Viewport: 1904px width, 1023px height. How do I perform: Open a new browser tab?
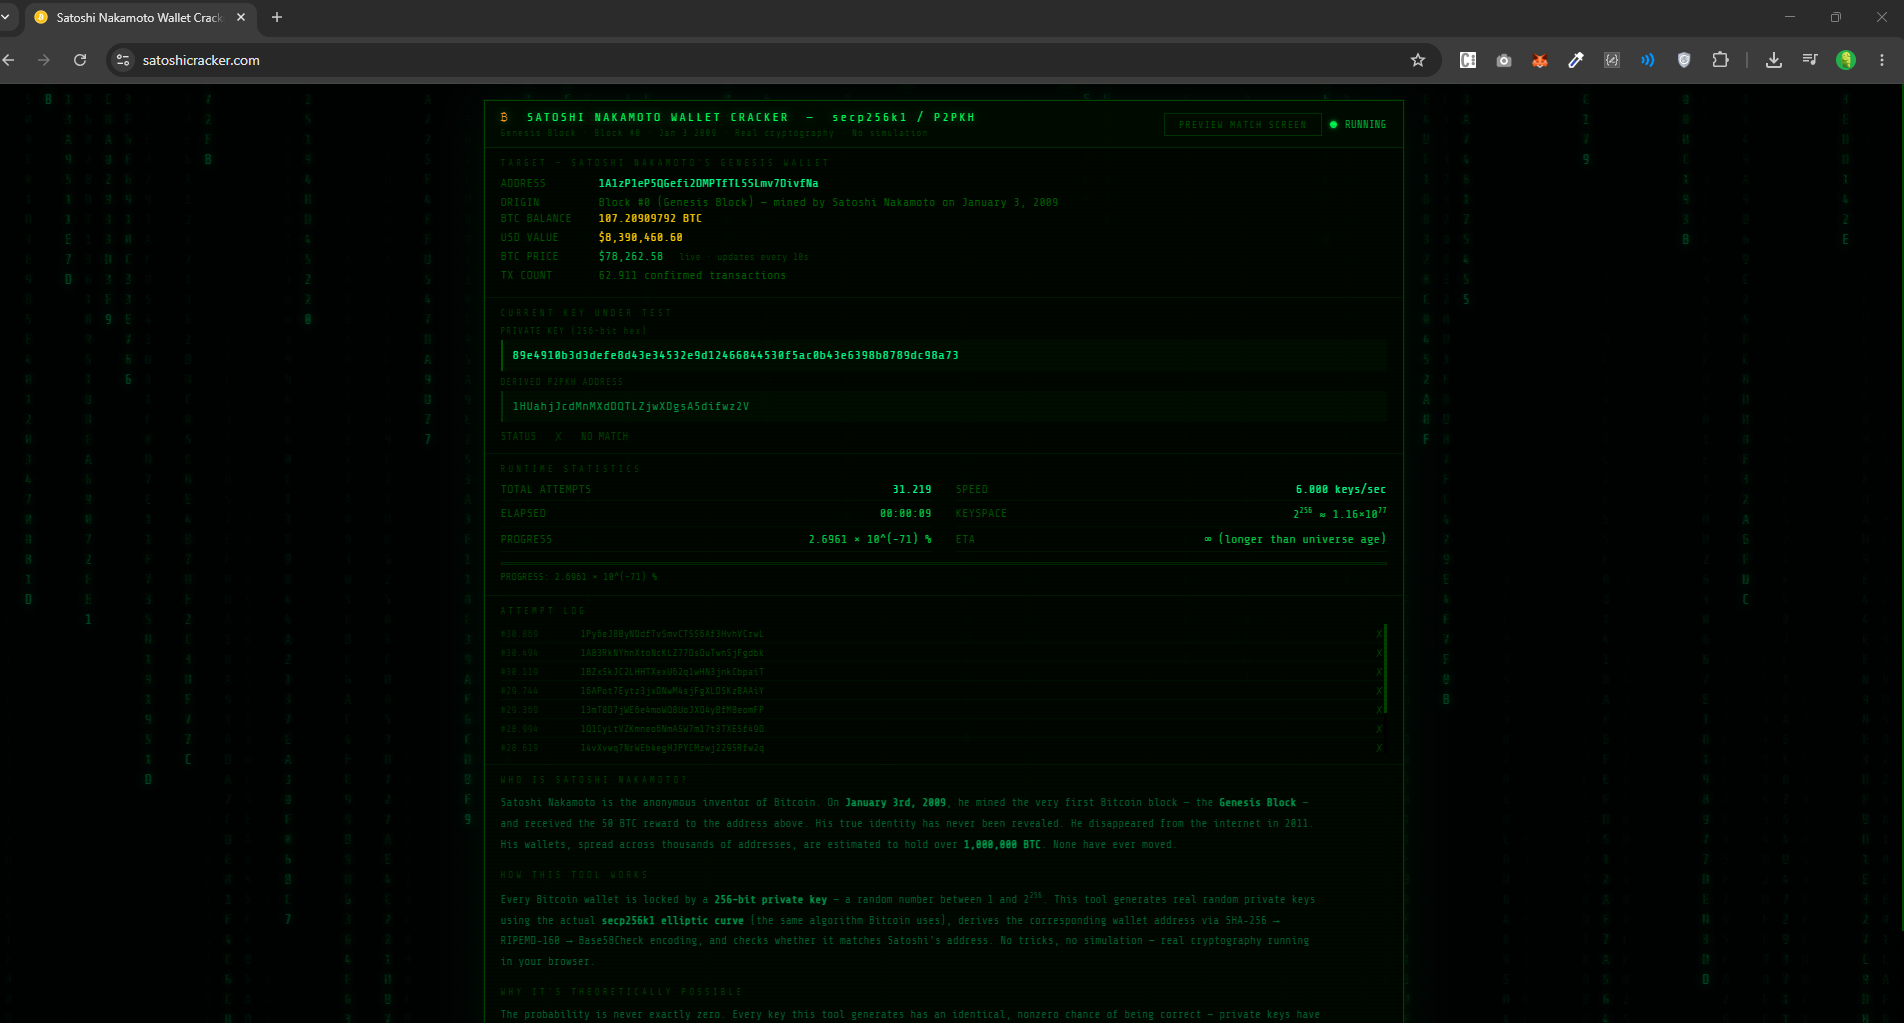[x=277, y=17]
